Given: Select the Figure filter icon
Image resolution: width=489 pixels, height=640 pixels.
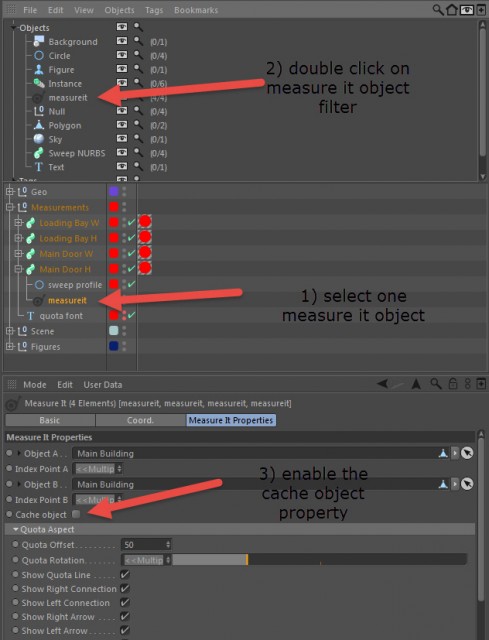Looking at the screenshot, I should 39,69.
